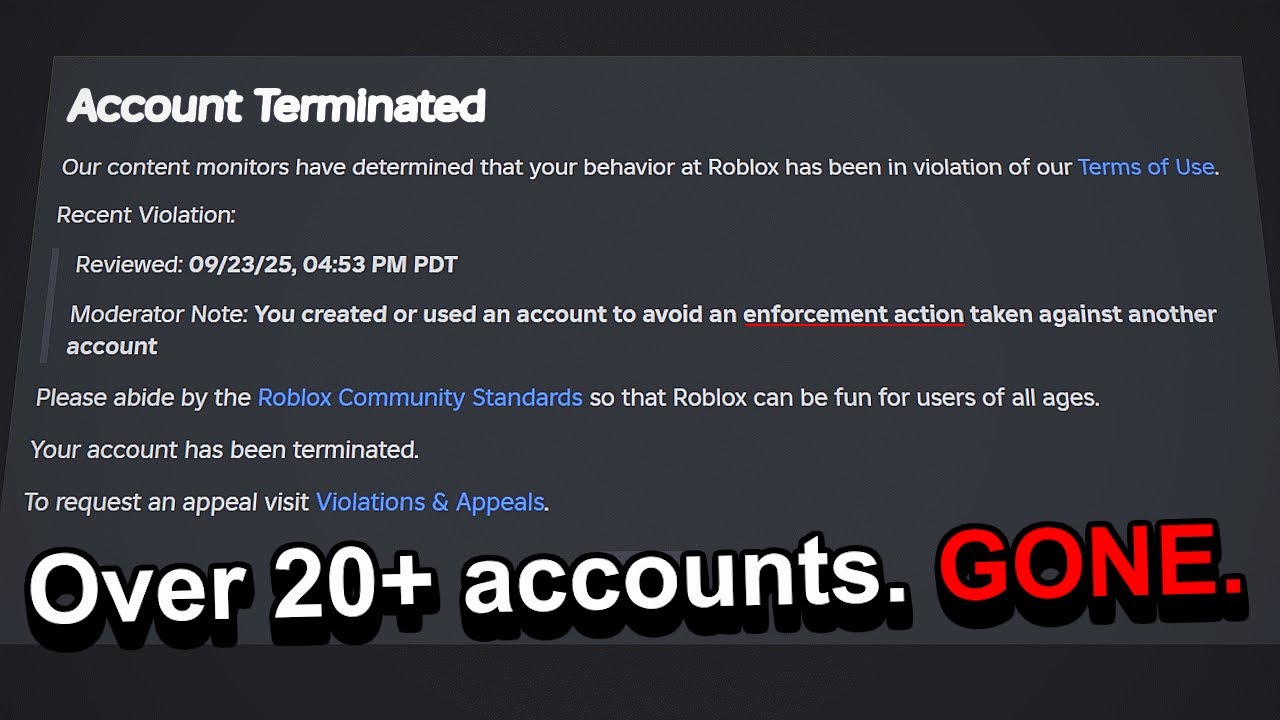Click "Your account has been terminated." message

click(x=224, y=450)
